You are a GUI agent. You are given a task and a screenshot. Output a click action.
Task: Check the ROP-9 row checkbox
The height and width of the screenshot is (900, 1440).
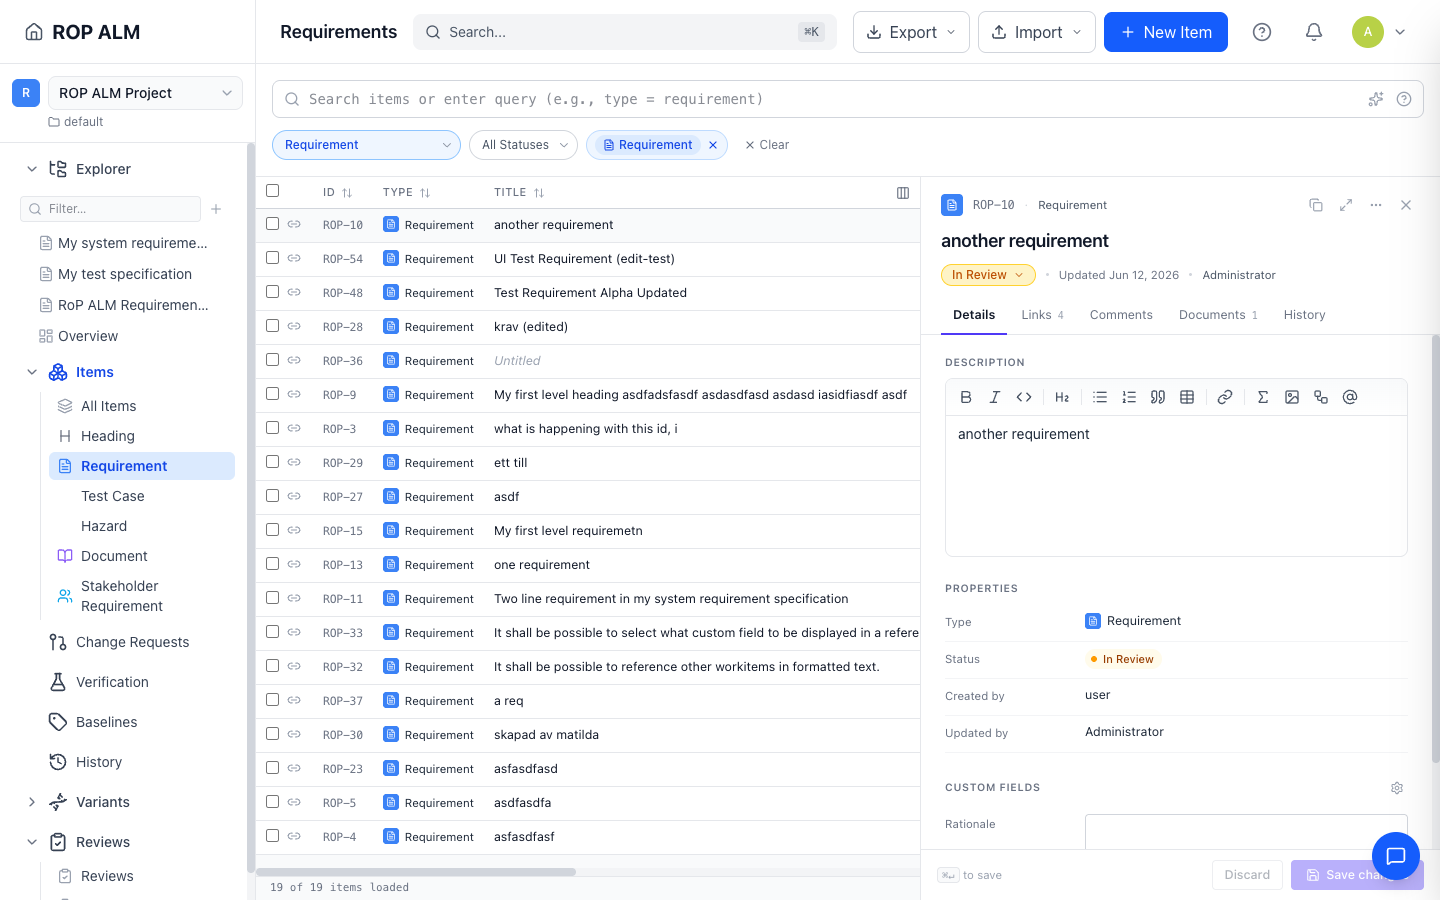click(272, 394)
